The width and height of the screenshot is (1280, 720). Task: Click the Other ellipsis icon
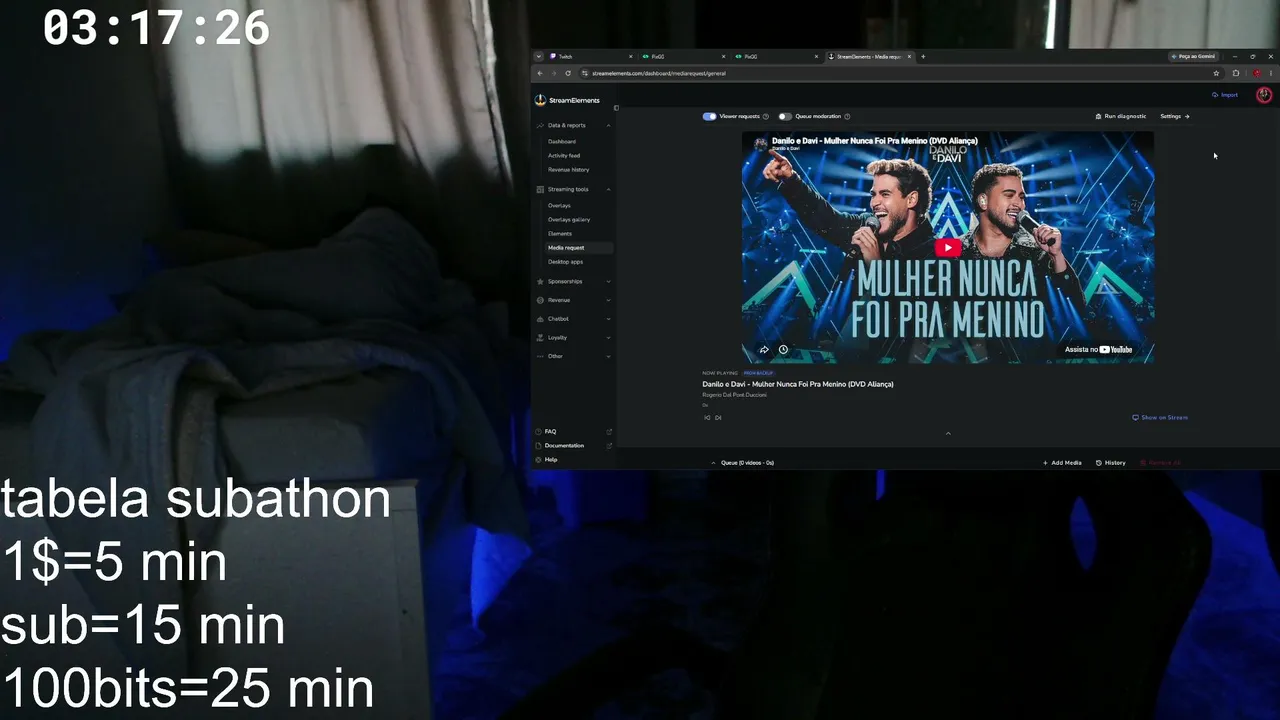[540, 356]
